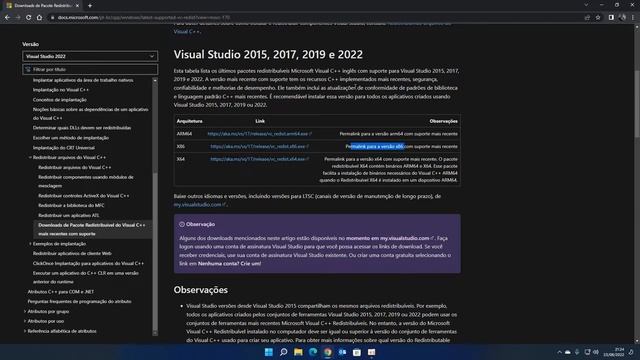This screenshot has height=360, width=640.
Task: Open a new browser tab
Action: tap(90, 6)
